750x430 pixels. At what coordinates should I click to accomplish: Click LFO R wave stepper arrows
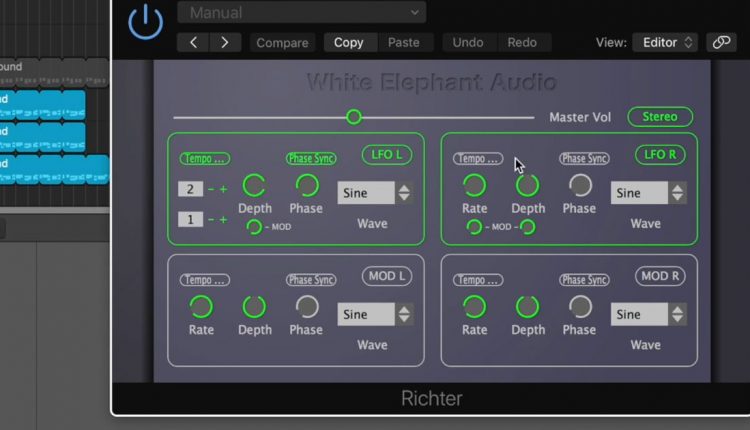click(677, 193)
